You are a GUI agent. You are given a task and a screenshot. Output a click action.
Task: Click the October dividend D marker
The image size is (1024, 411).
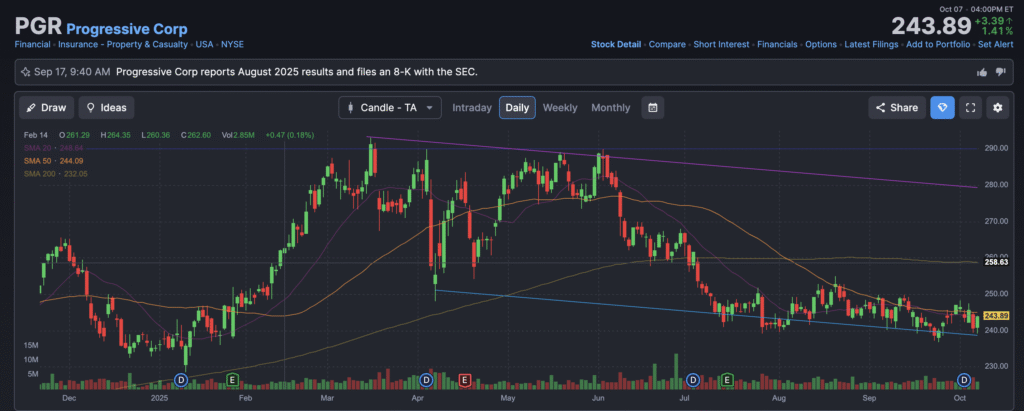click(x=965, y=380)
